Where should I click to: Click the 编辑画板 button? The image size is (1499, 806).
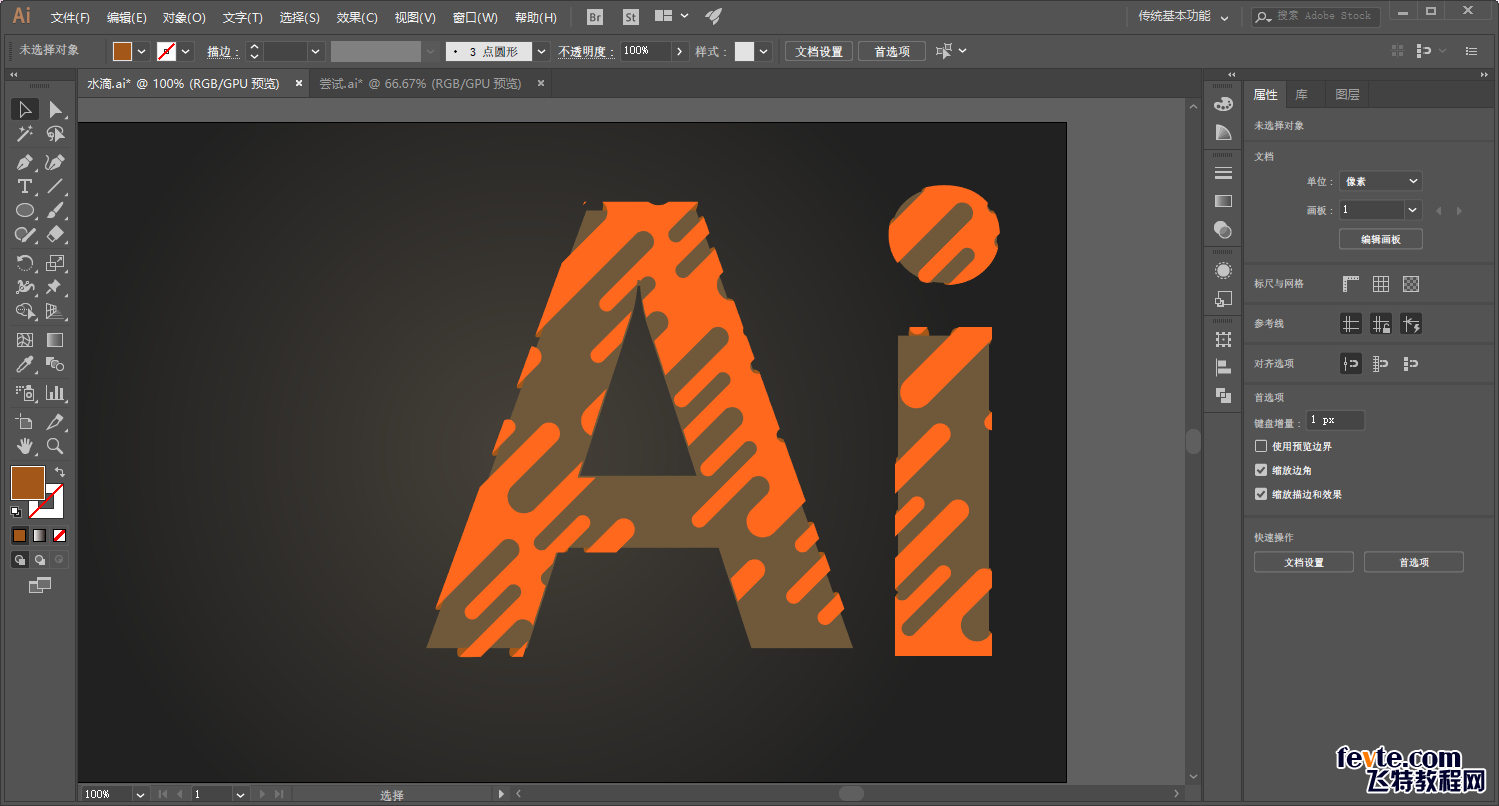point(1380,239)
